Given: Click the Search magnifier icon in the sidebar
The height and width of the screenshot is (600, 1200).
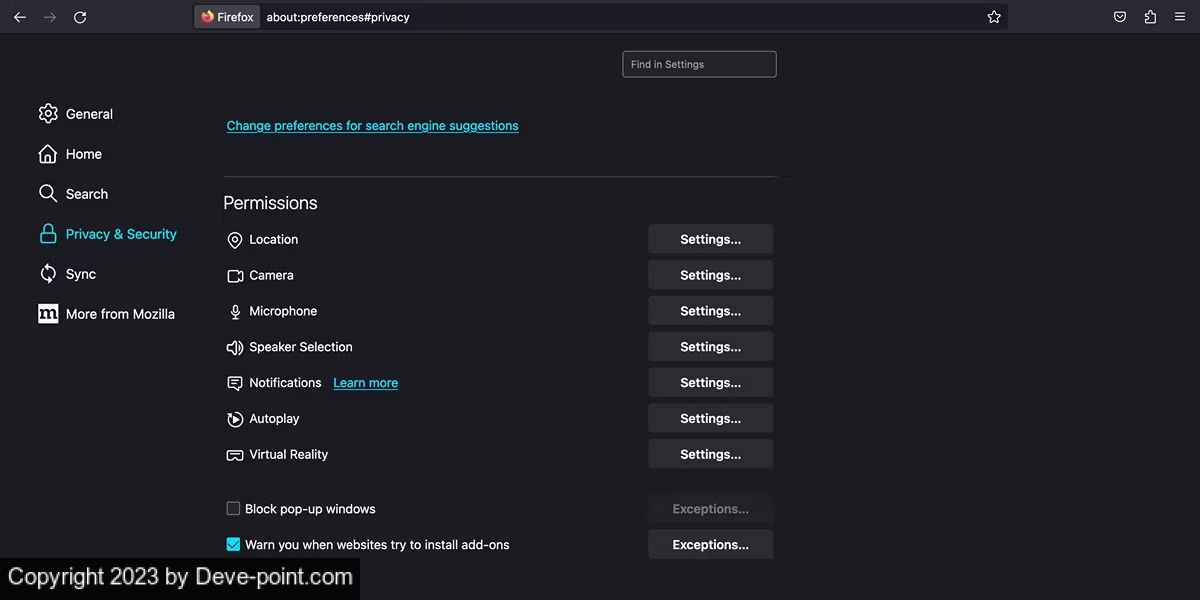Looking at the screenshot, I should click(x=48, y=194).
